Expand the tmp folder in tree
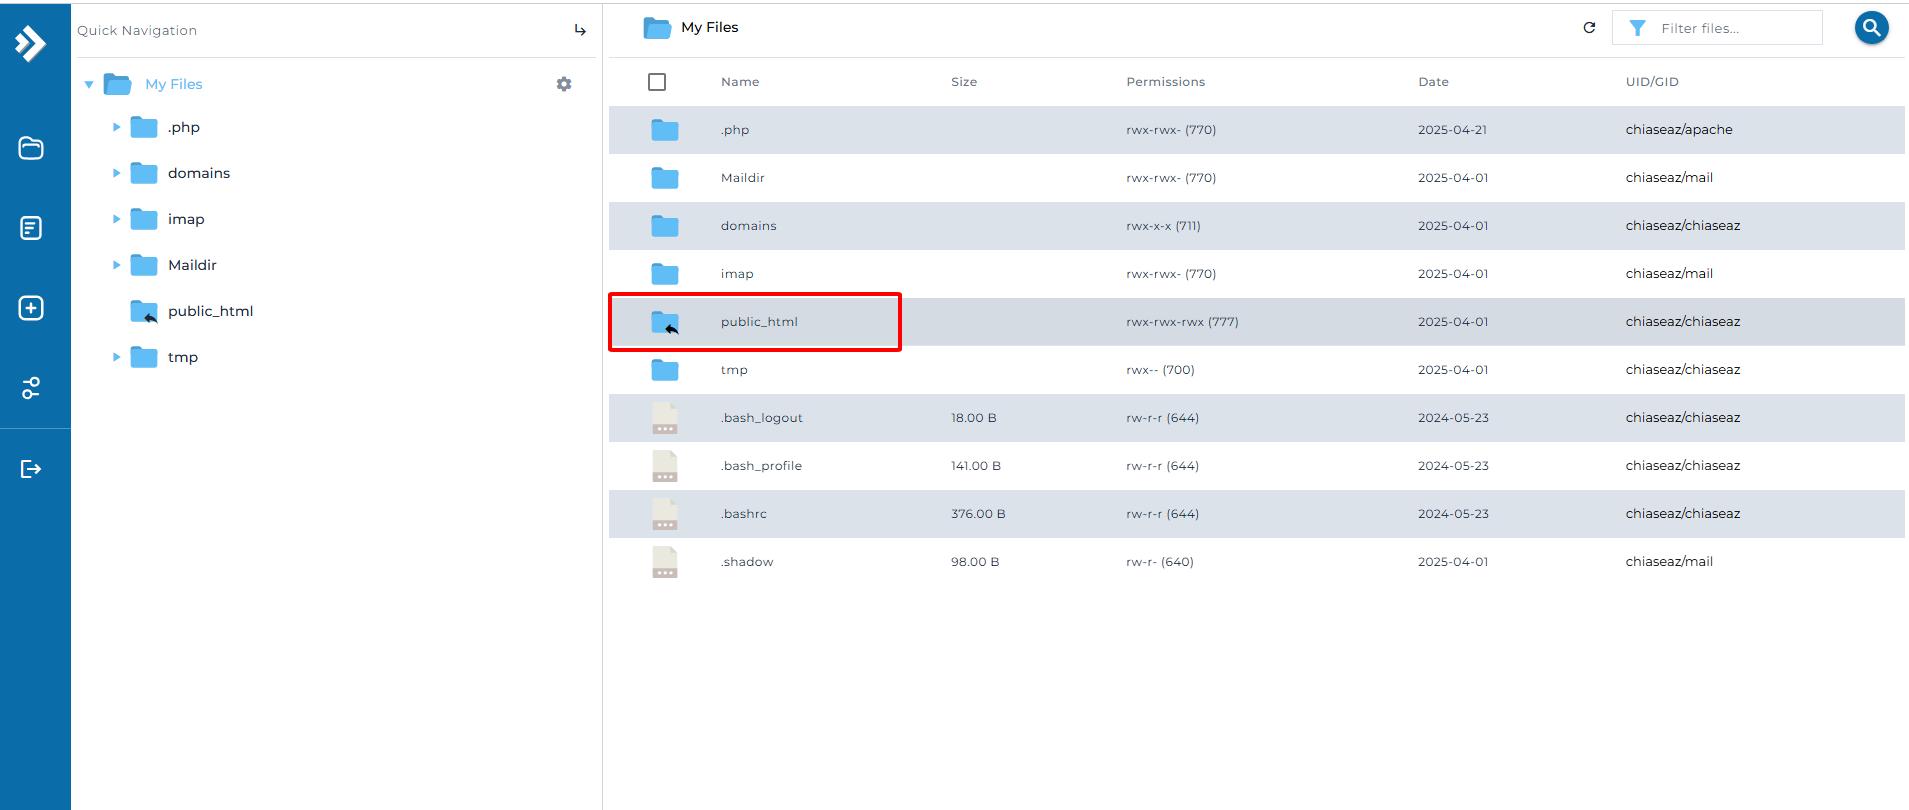 [116, 357]
